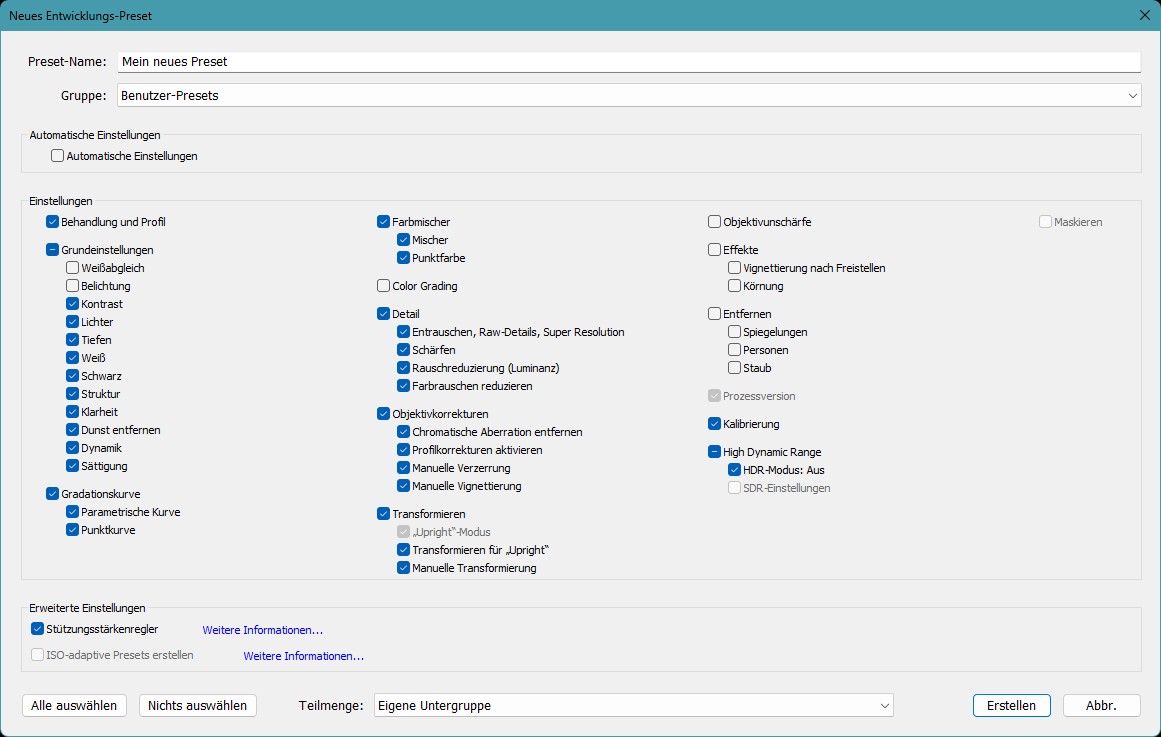The height and width of the screenshot is (737, 1161).
Task: Close the Neues Entwicklungs-Preset dialog
Action: pyautogui.click(x=1144, y=16)
